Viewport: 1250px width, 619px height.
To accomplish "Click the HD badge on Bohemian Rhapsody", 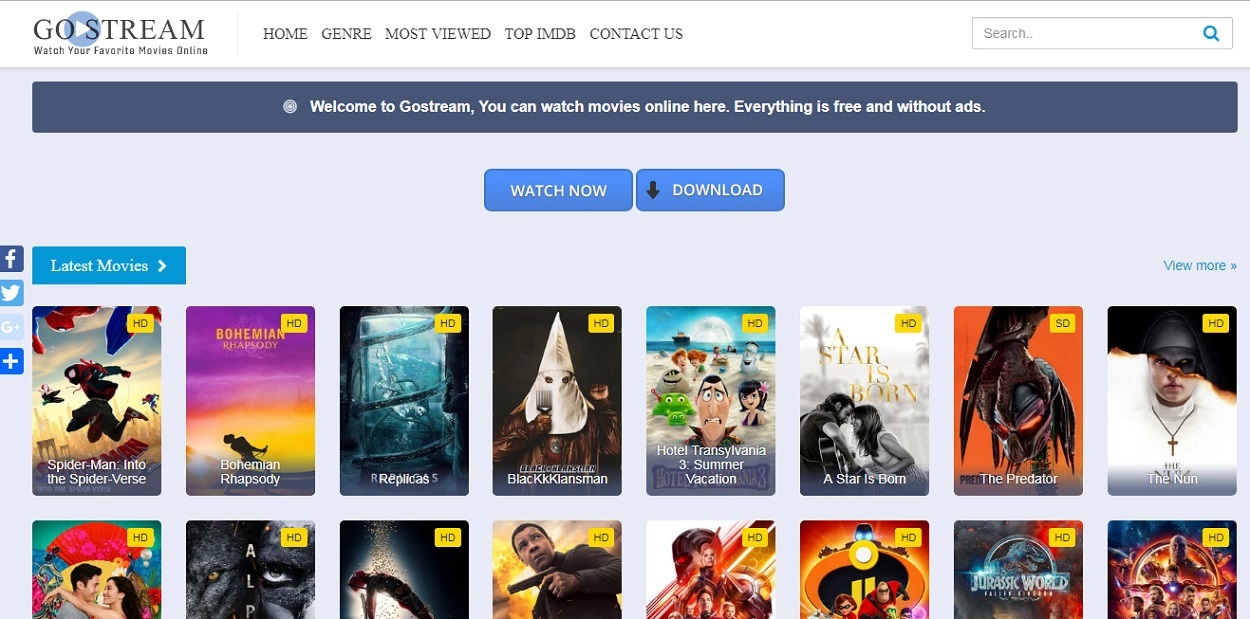I will (294, 323).
